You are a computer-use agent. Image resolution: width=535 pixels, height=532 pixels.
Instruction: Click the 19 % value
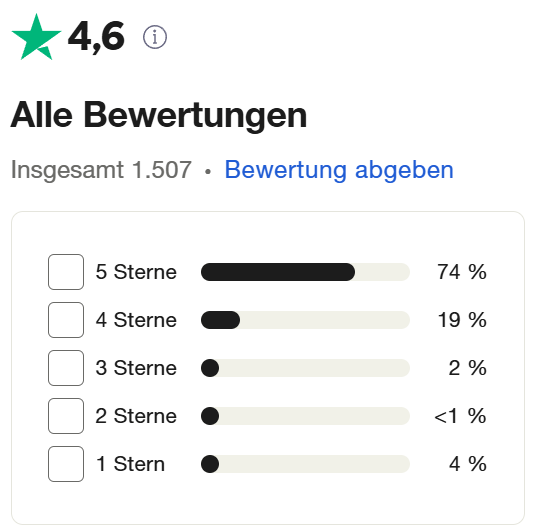pyautogui.click(x=462, y=320)
